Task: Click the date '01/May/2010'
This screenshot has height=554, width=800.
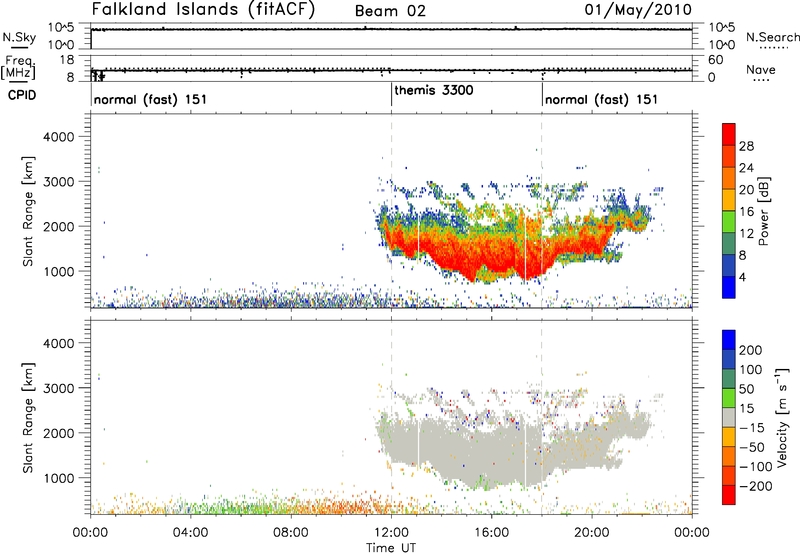Action: pyautogui.click(x=638, y=10)
